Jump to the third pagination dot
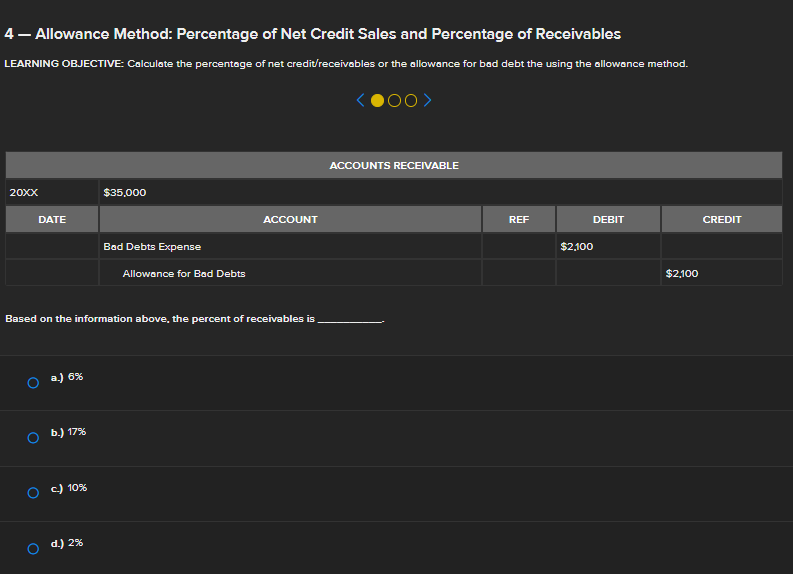 click(410, 100)
